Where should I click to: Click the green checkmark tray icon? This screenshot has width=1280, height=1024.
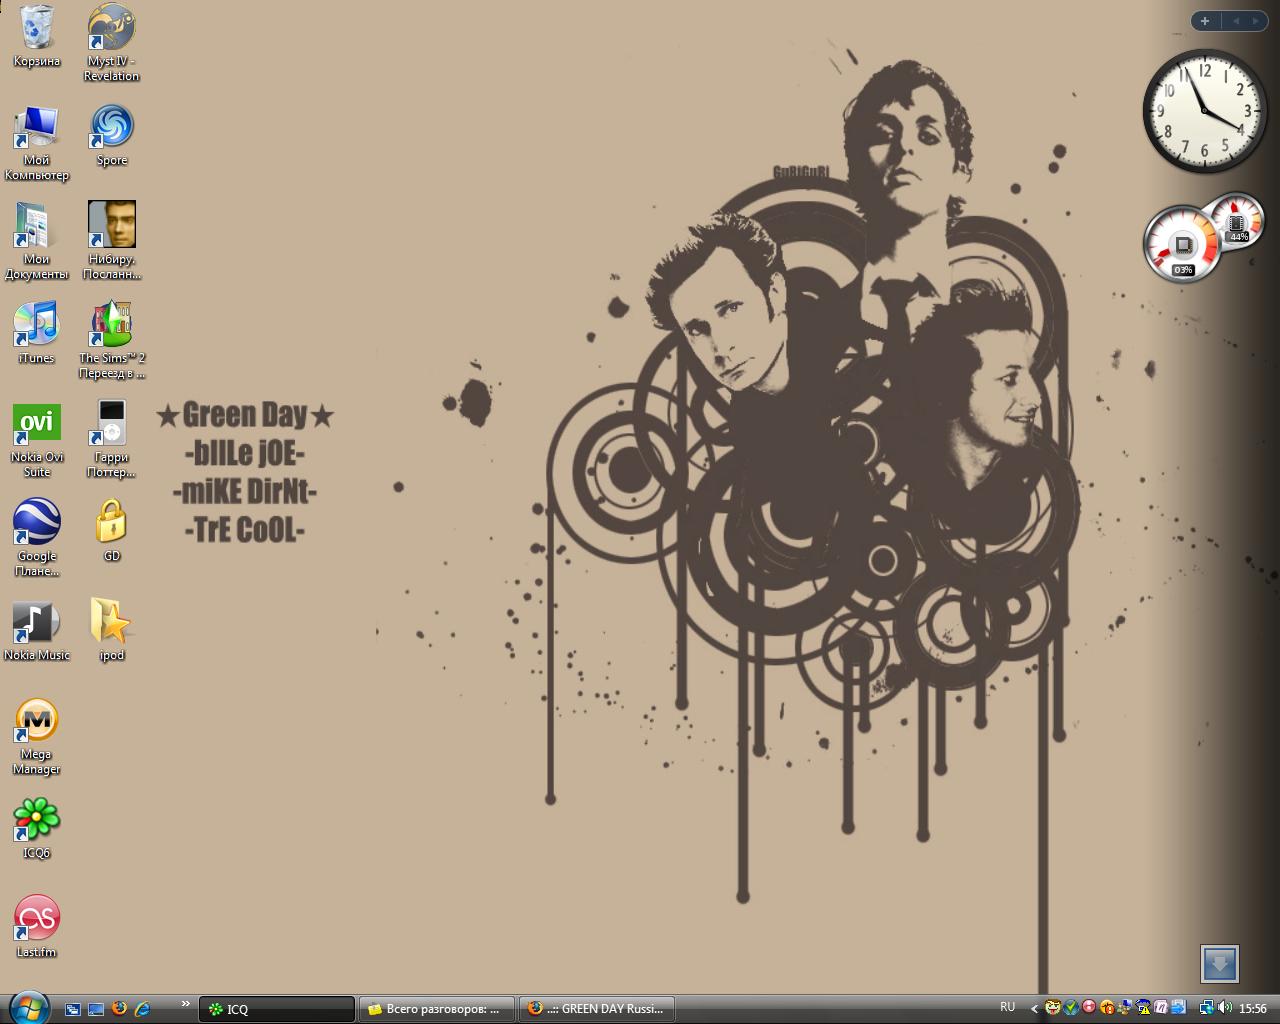(x=1071, y=1008)
